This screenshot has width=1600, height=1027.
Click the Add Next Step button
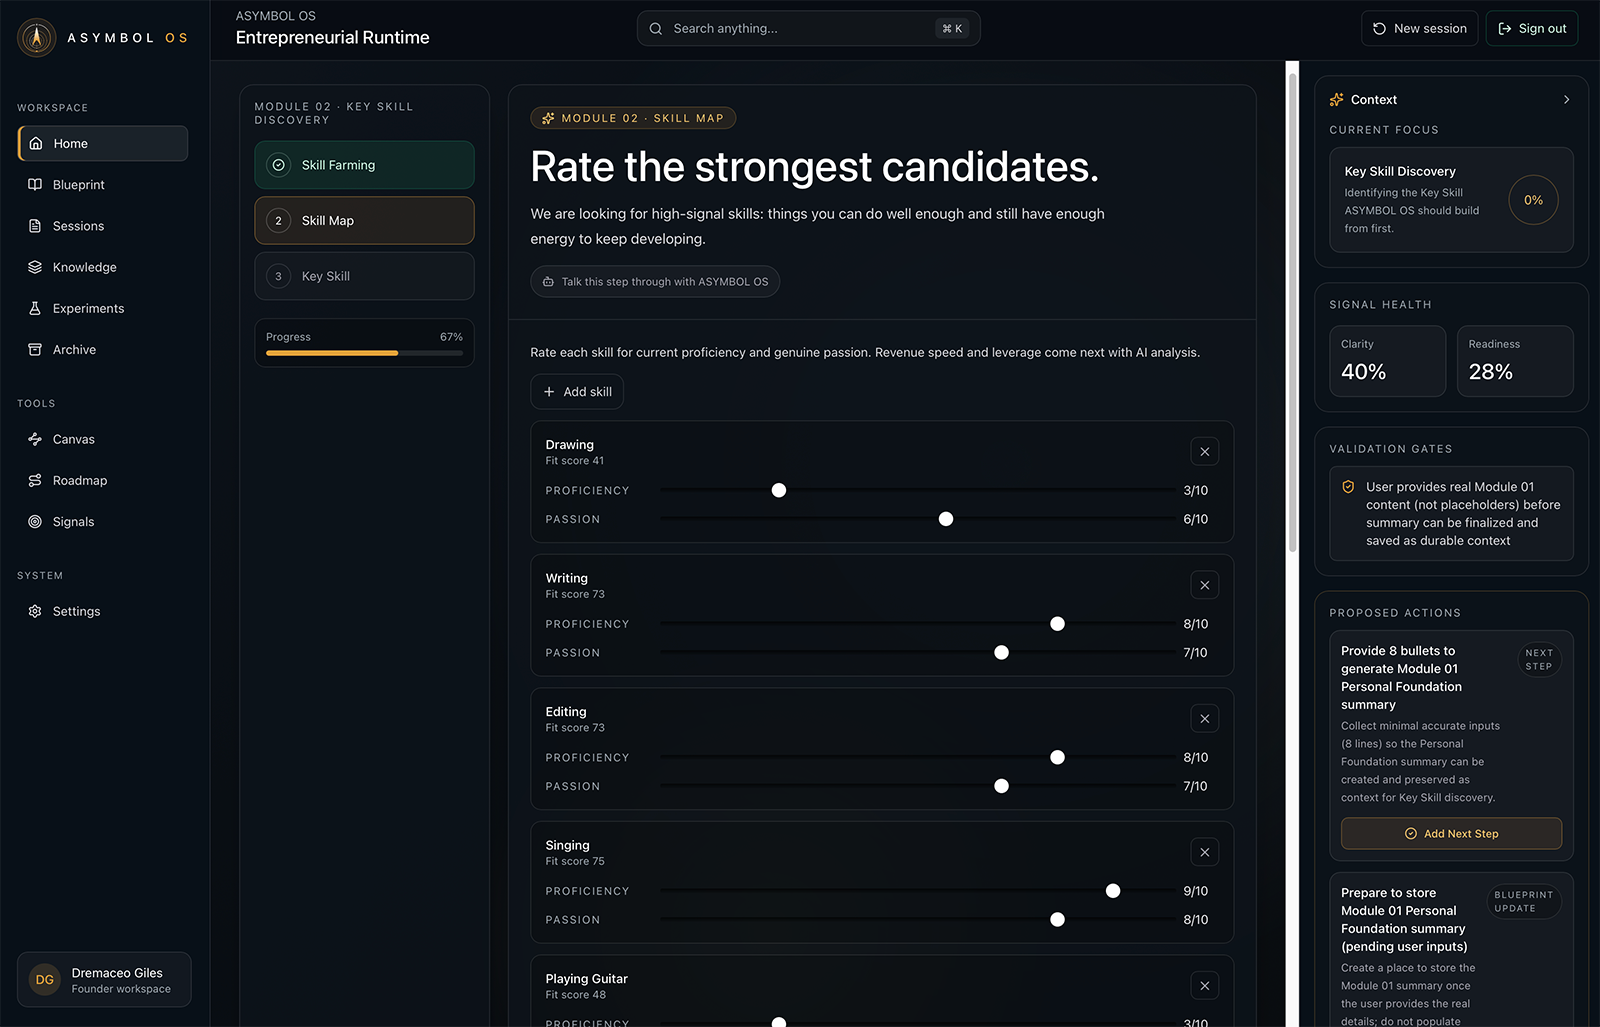pos(1451,834)
